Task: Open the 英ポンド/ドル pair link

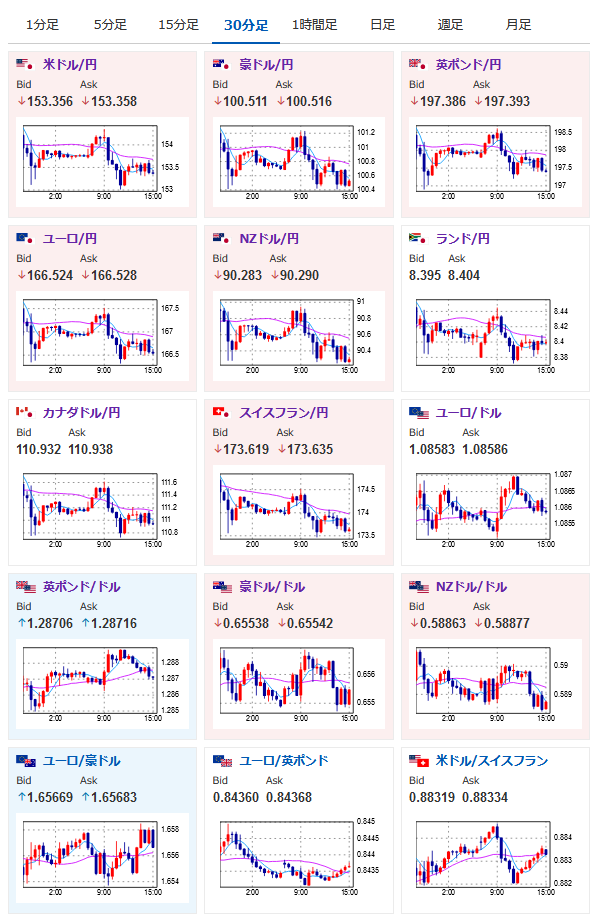Action: 81,587
